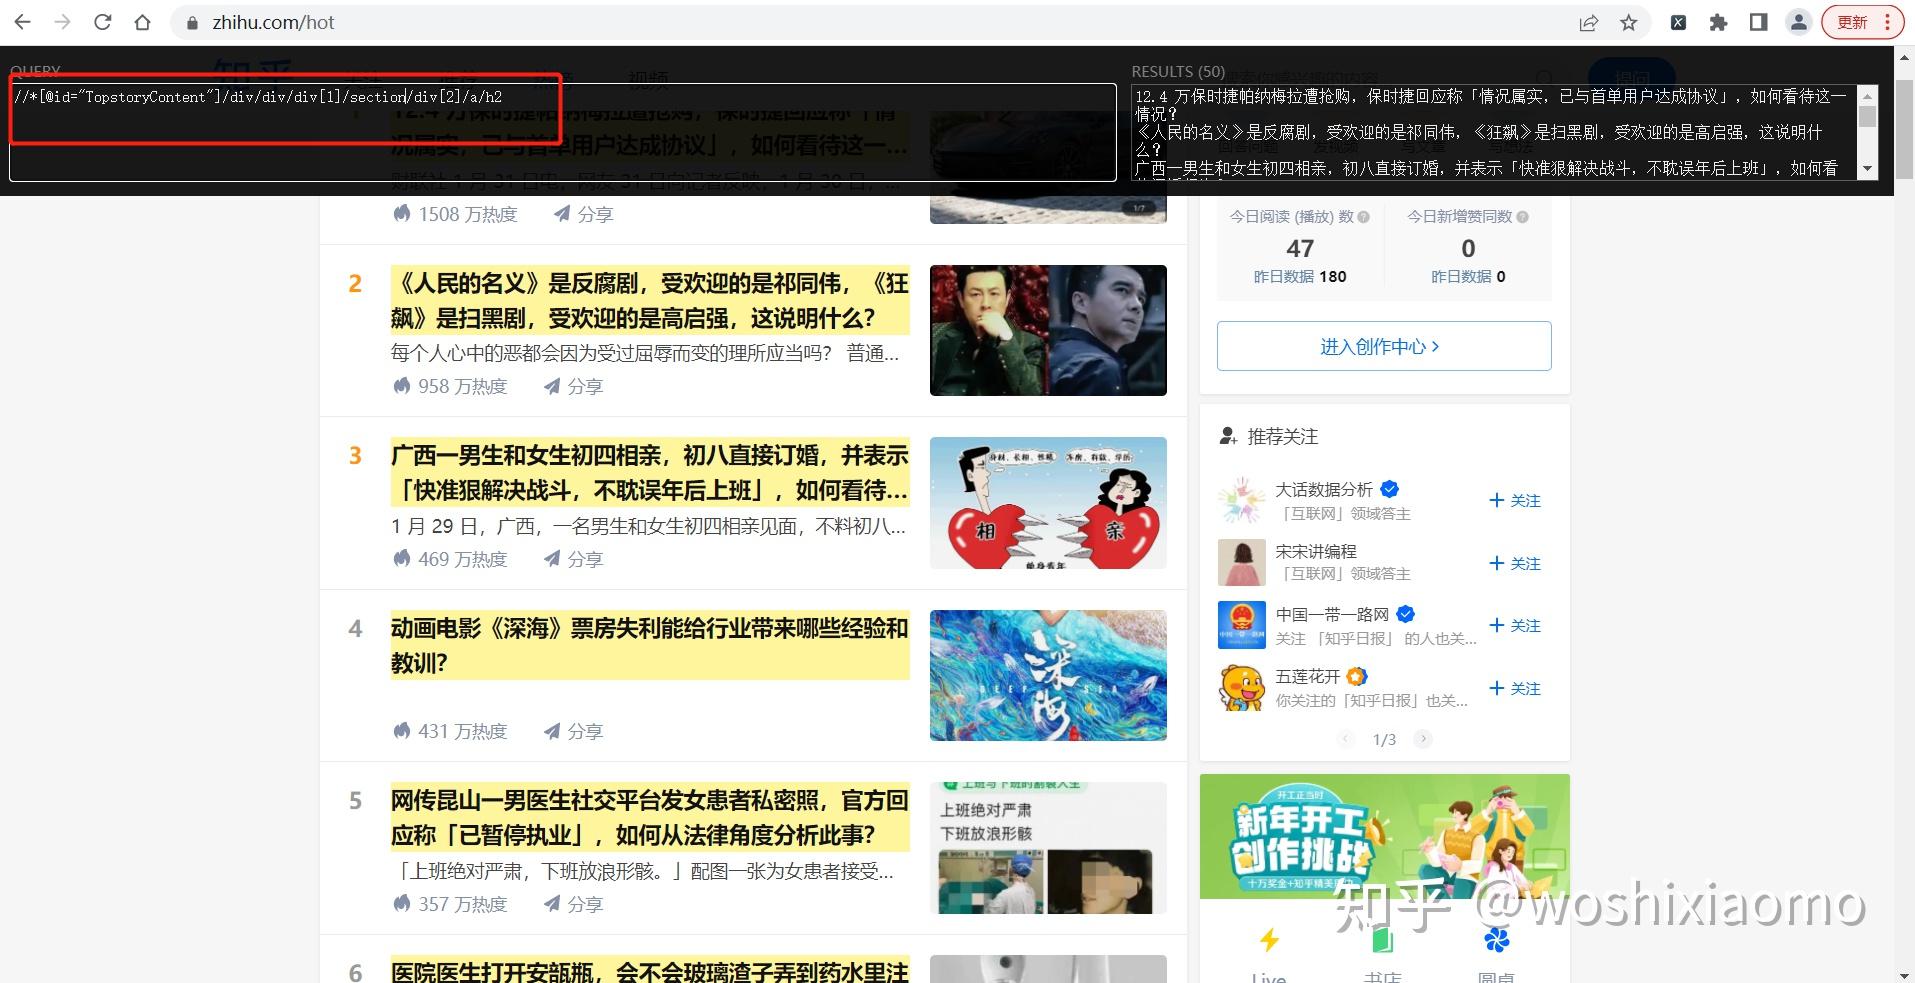
Task: Toggle bookmark star in the address bar
Action: [x=1628, y=22]
